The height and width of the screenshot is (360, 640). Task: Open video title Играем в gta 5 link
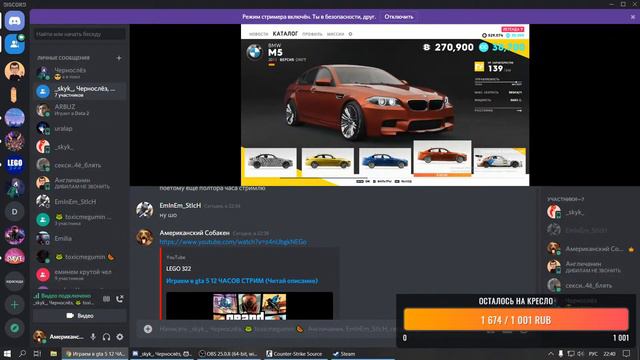[242, 281]
